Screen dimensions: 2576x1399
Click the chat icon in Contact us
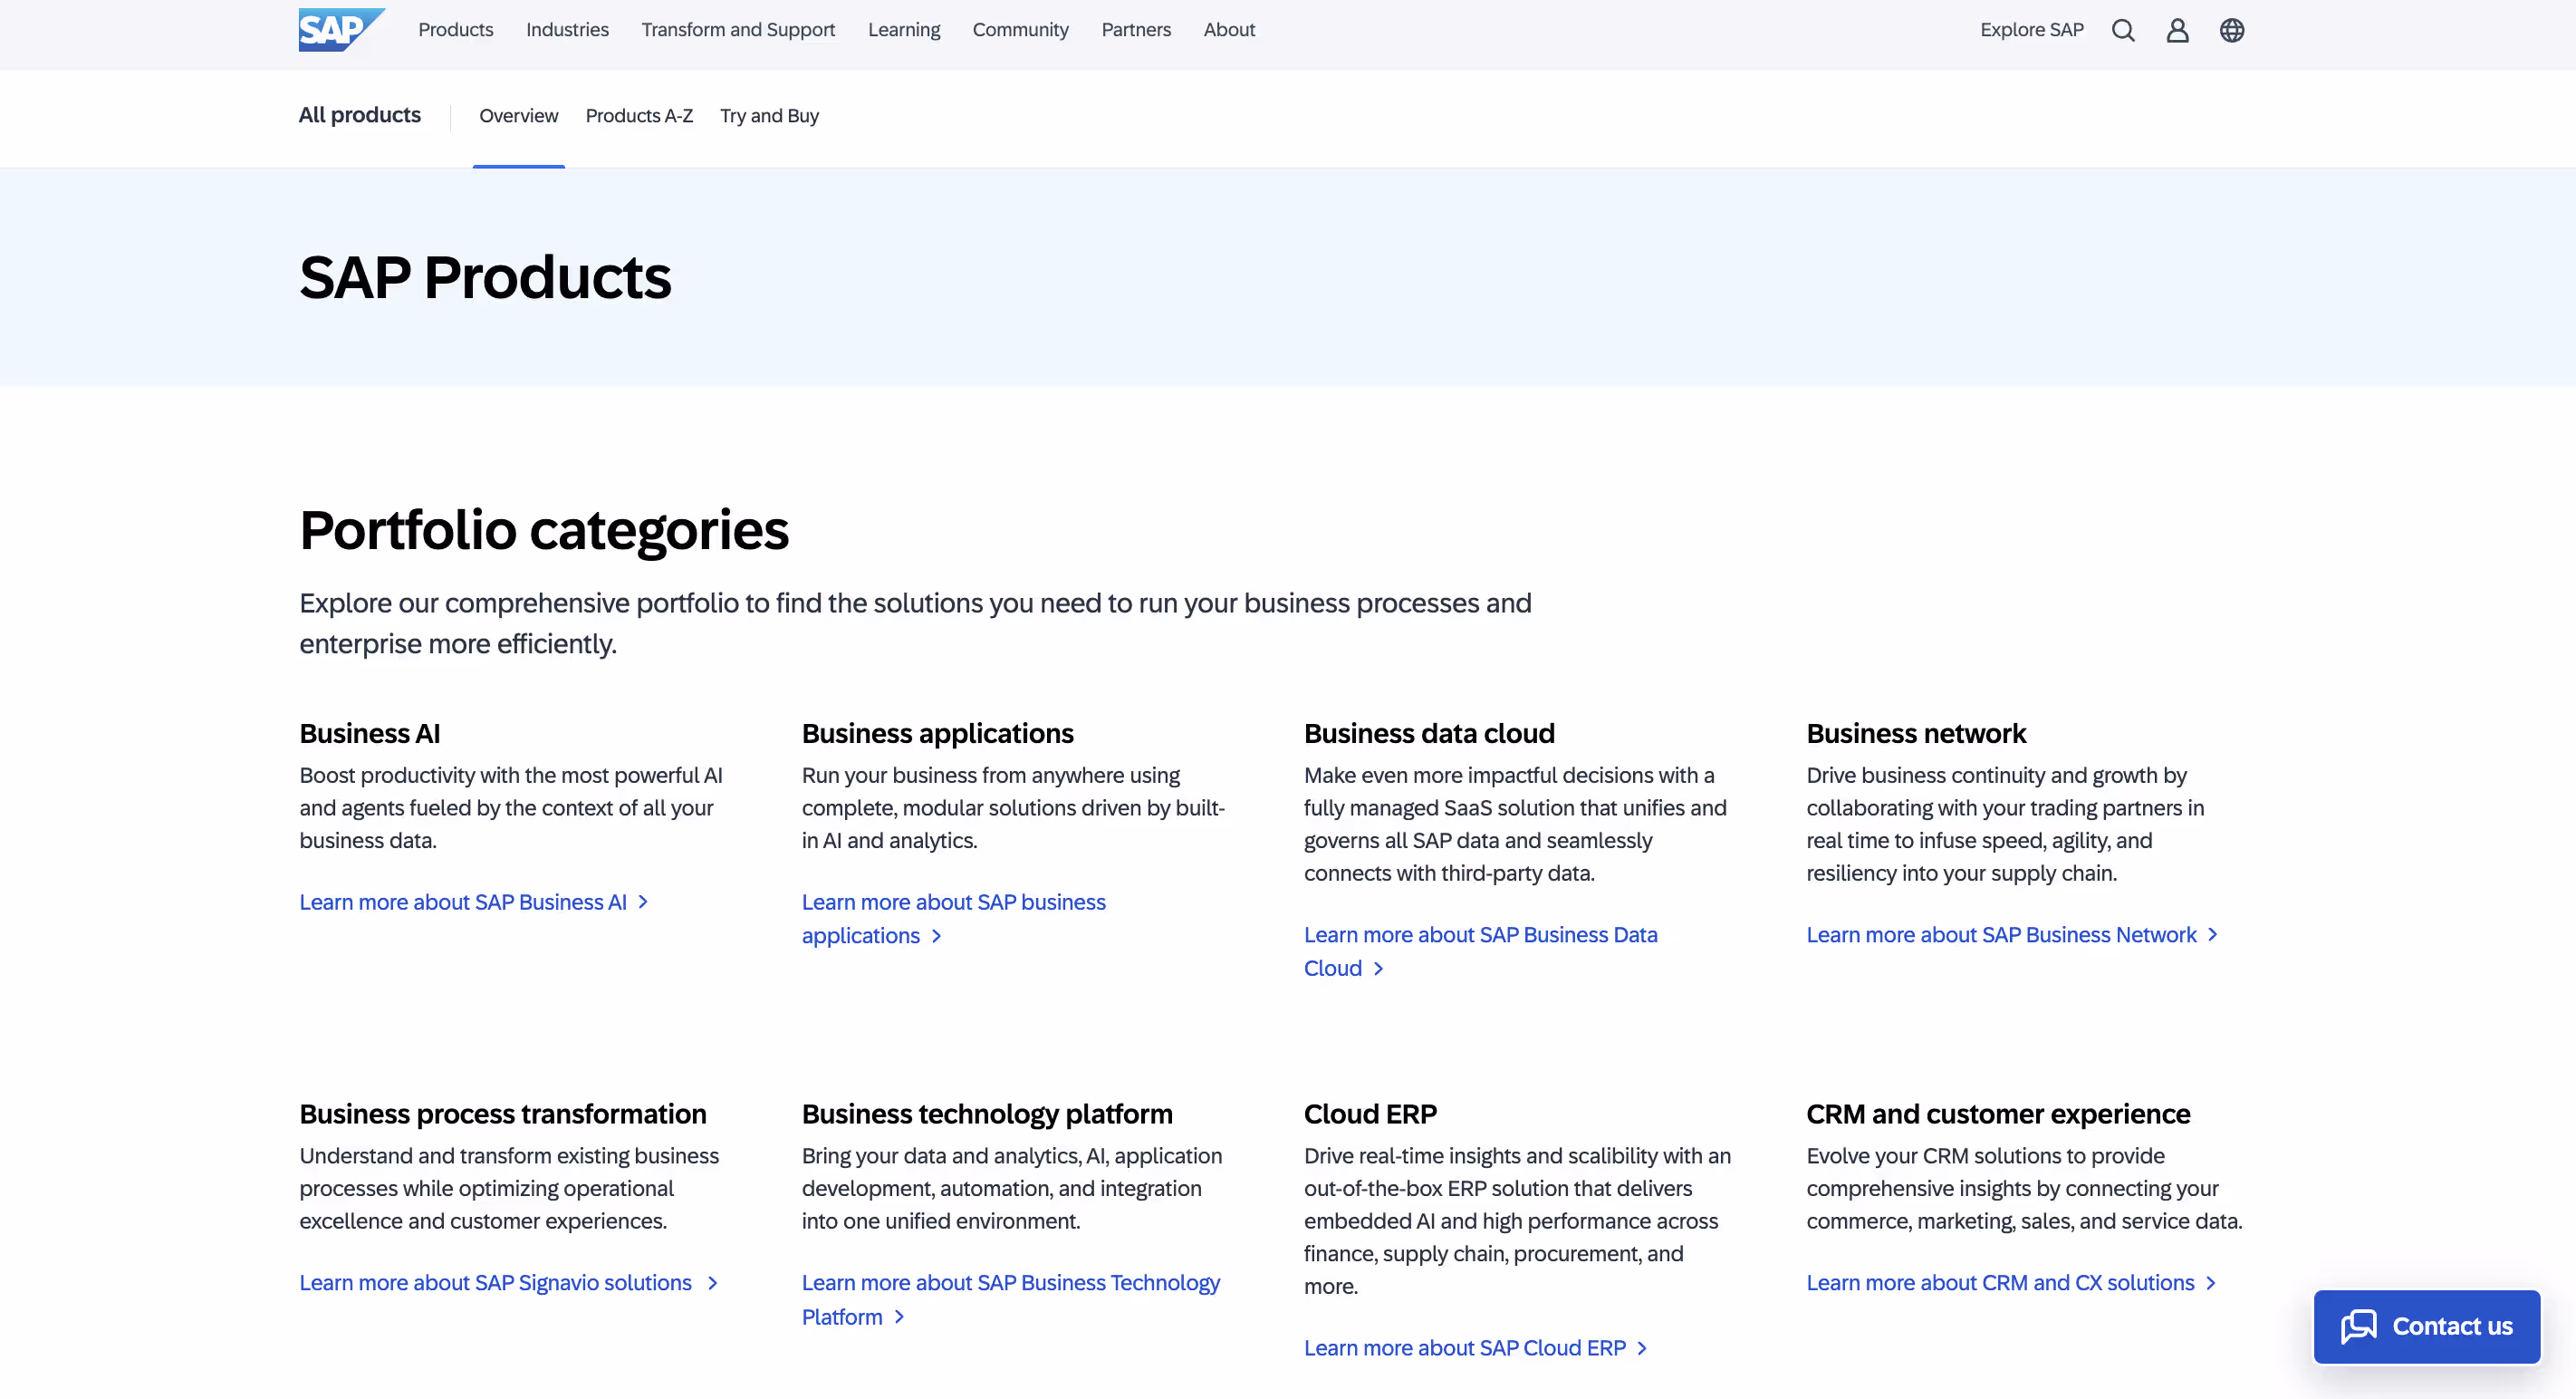pyautogui.click(x=2358, y=1327)
